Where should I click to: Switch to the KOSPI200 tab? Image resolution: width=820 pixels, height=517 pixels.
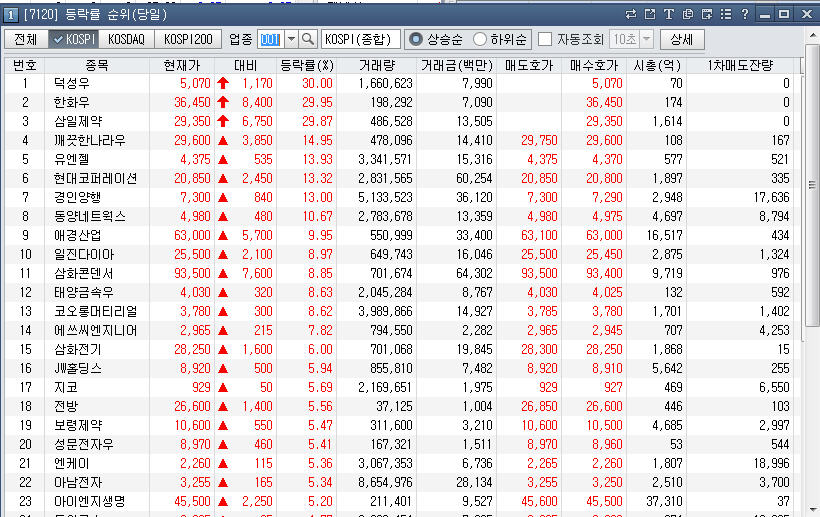coord(188,39)
